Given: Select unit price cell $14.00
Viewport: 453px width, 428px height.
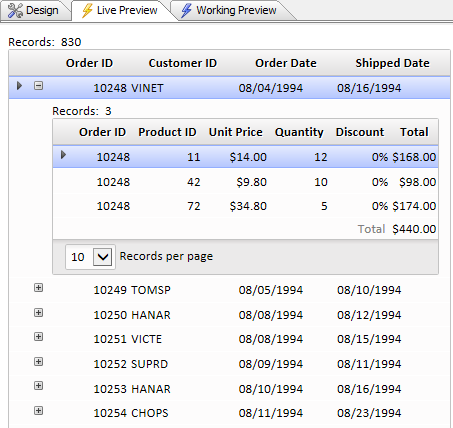Looking at the screenshot, I should [x=248, y=157].
